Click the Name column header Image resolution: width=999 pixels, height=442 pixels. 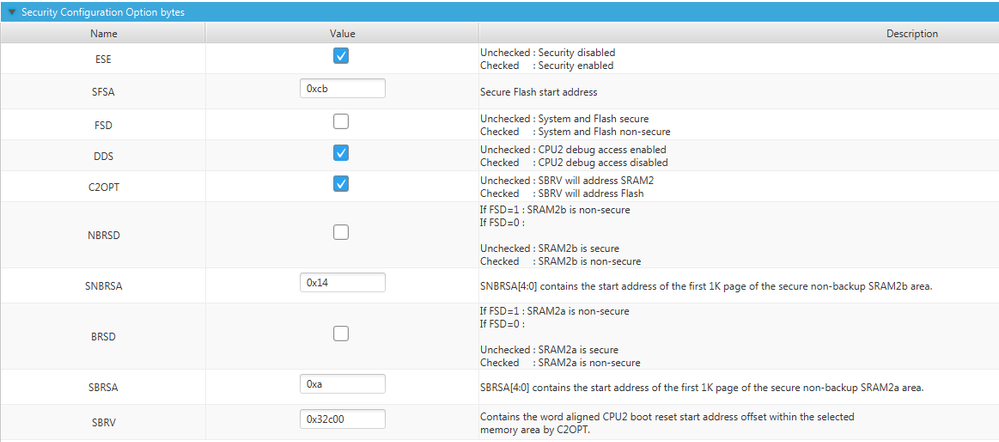103,33
